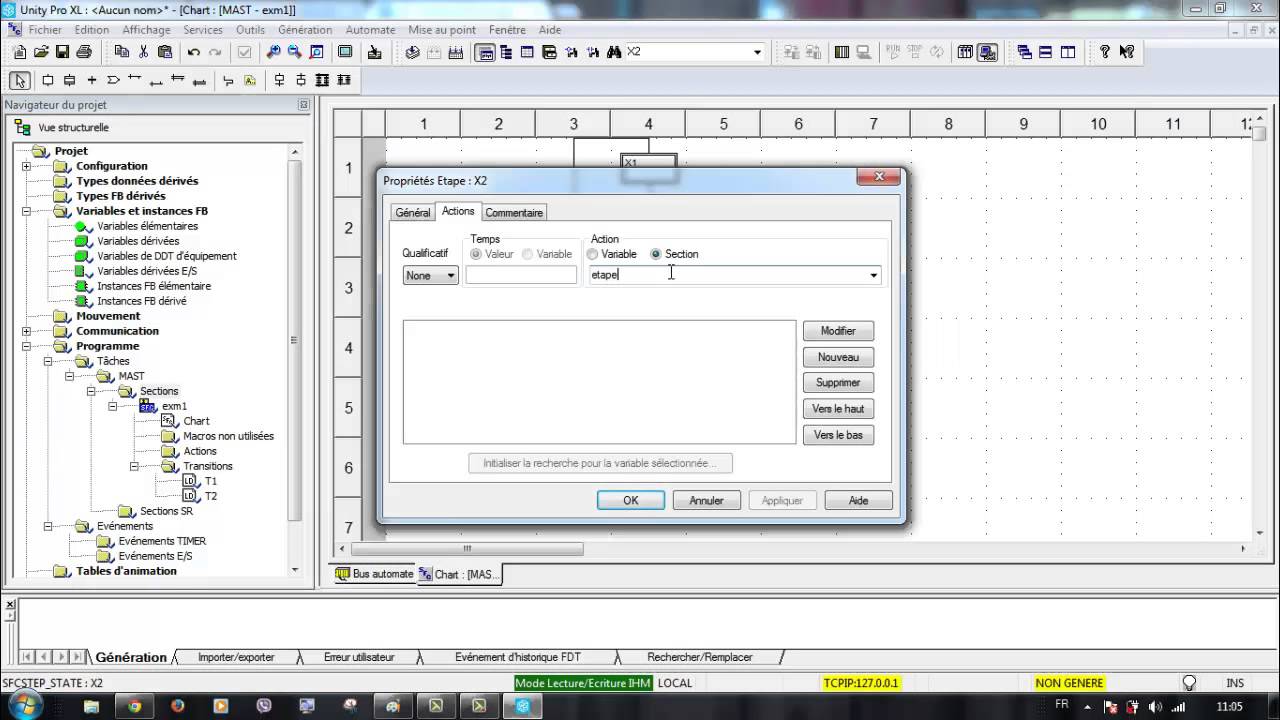Click the Zoom in magnifier icon
The height and width of the screenshot is (720, 1280).
pyautogui.click(x=274, y=52)
